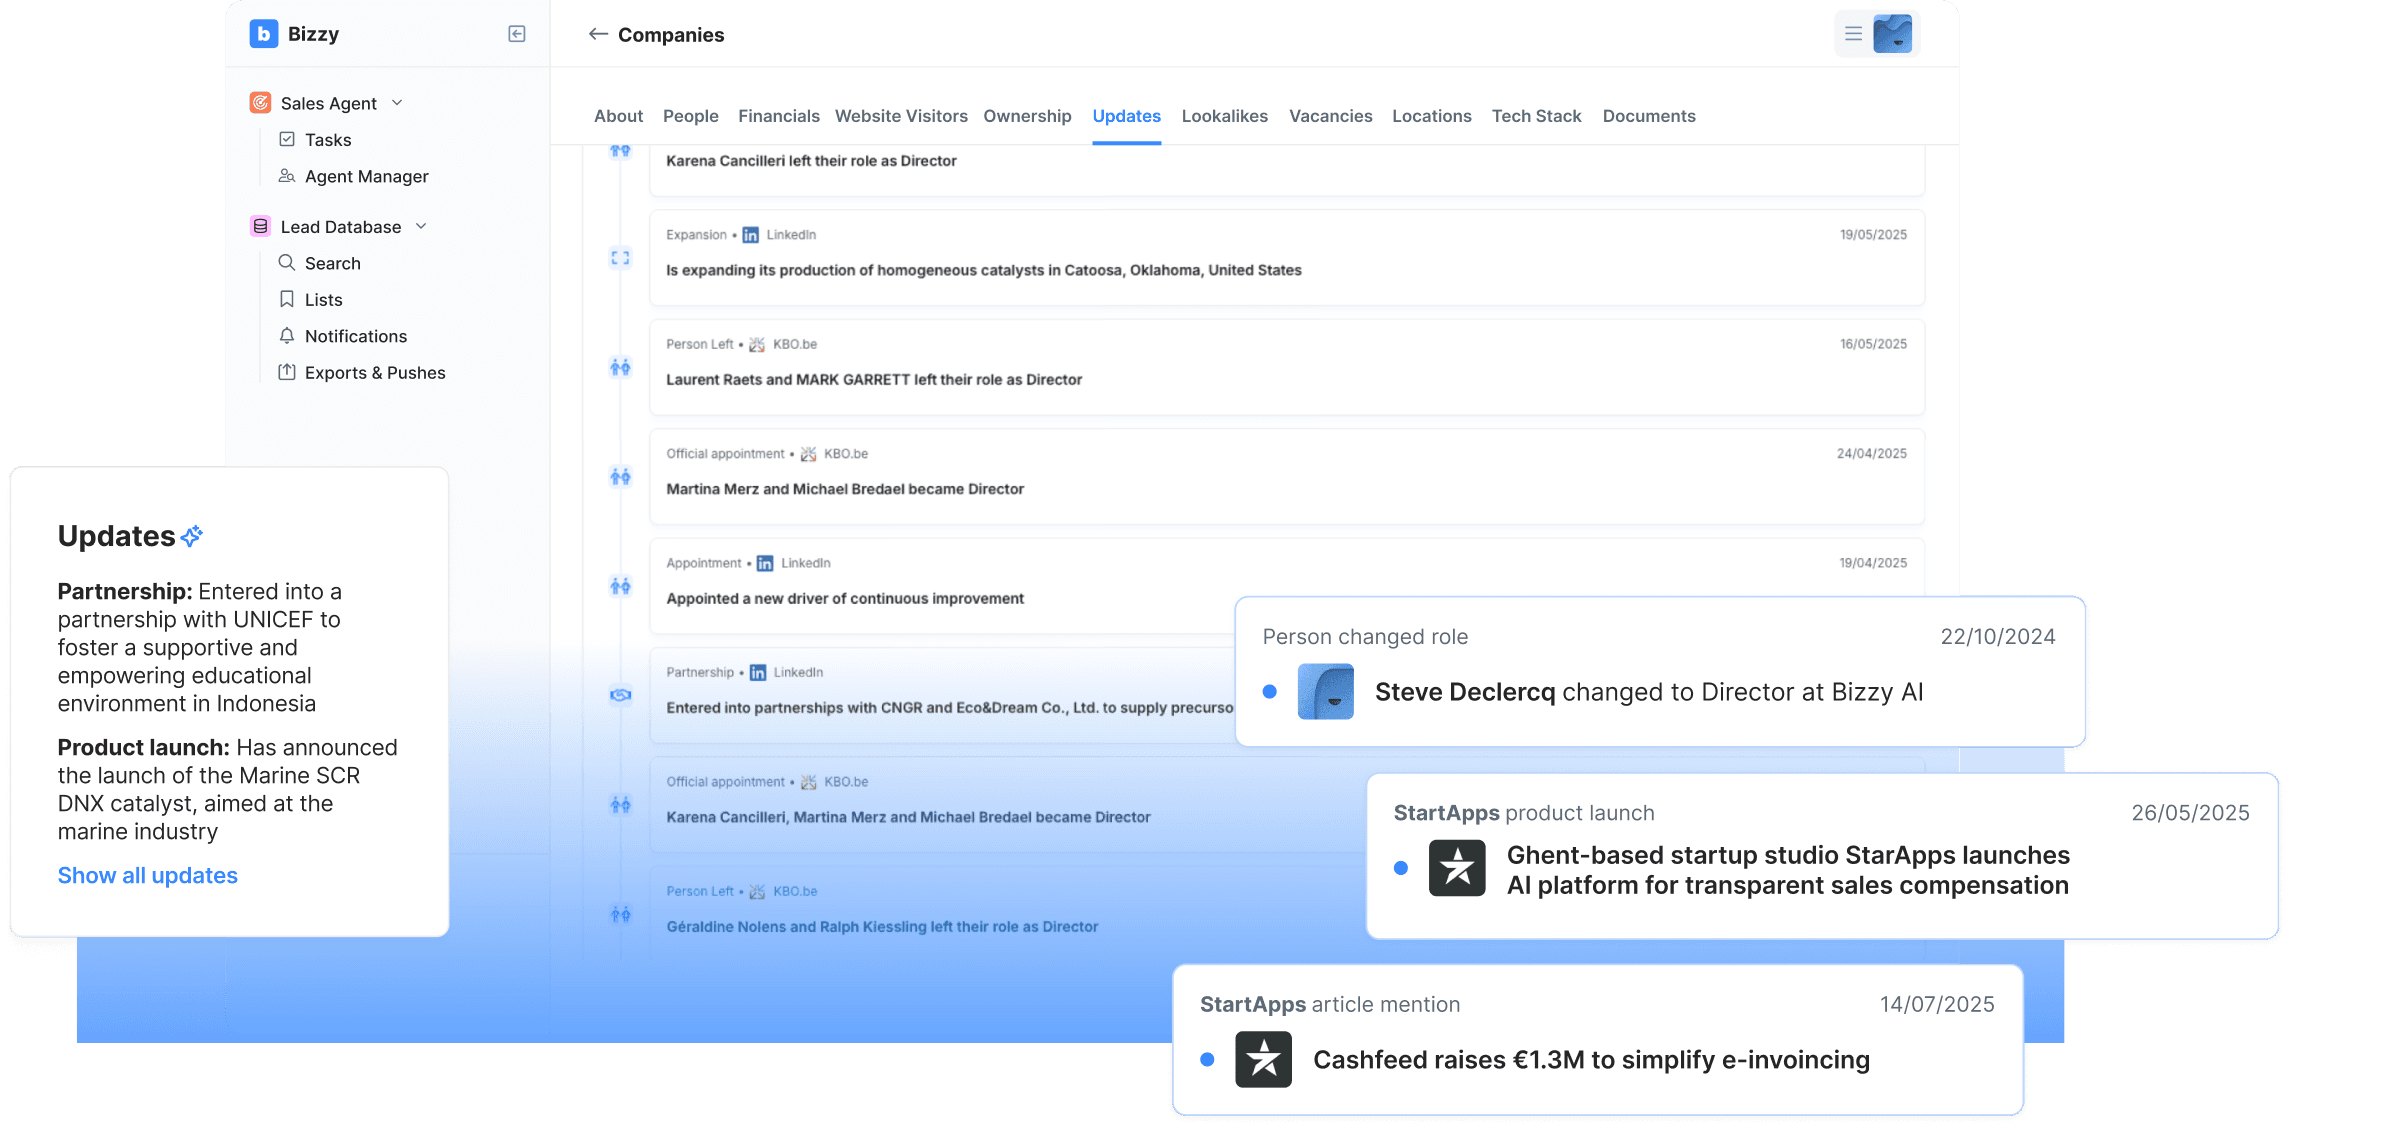The height and width of the screenshot is (1126, 2392).
Task: Collapse the sidebar panel icon
Action: click(x=517, y=34)
